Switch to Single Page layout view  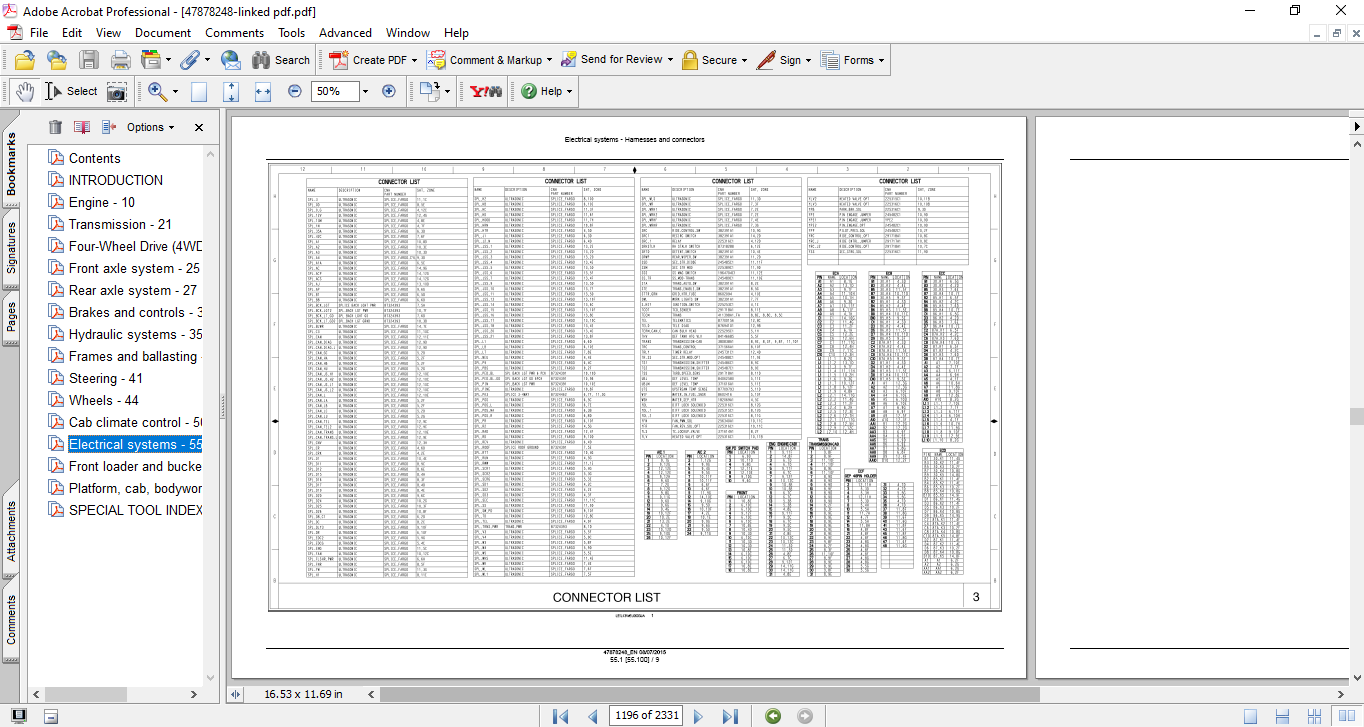(1250, 715)
